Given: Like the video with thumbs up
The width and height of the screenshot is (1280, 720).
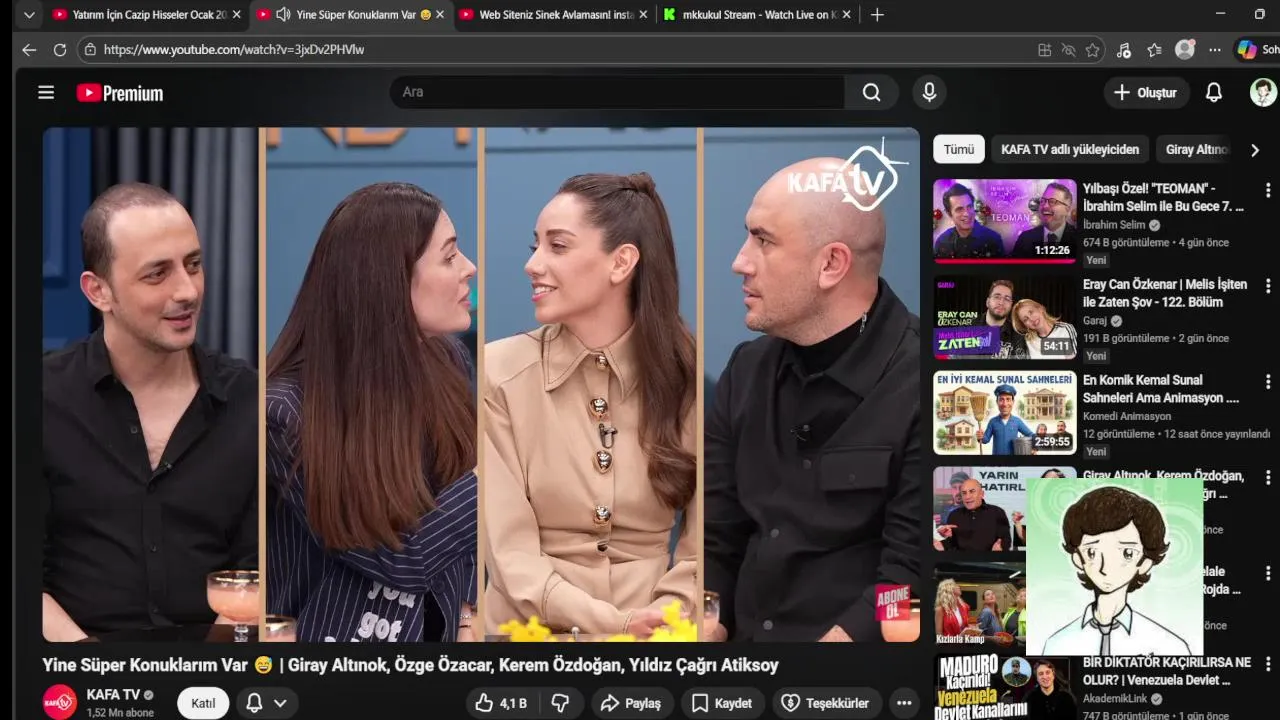Looking at the screenshot, I should pyautogui.click(x=501, y=703).
